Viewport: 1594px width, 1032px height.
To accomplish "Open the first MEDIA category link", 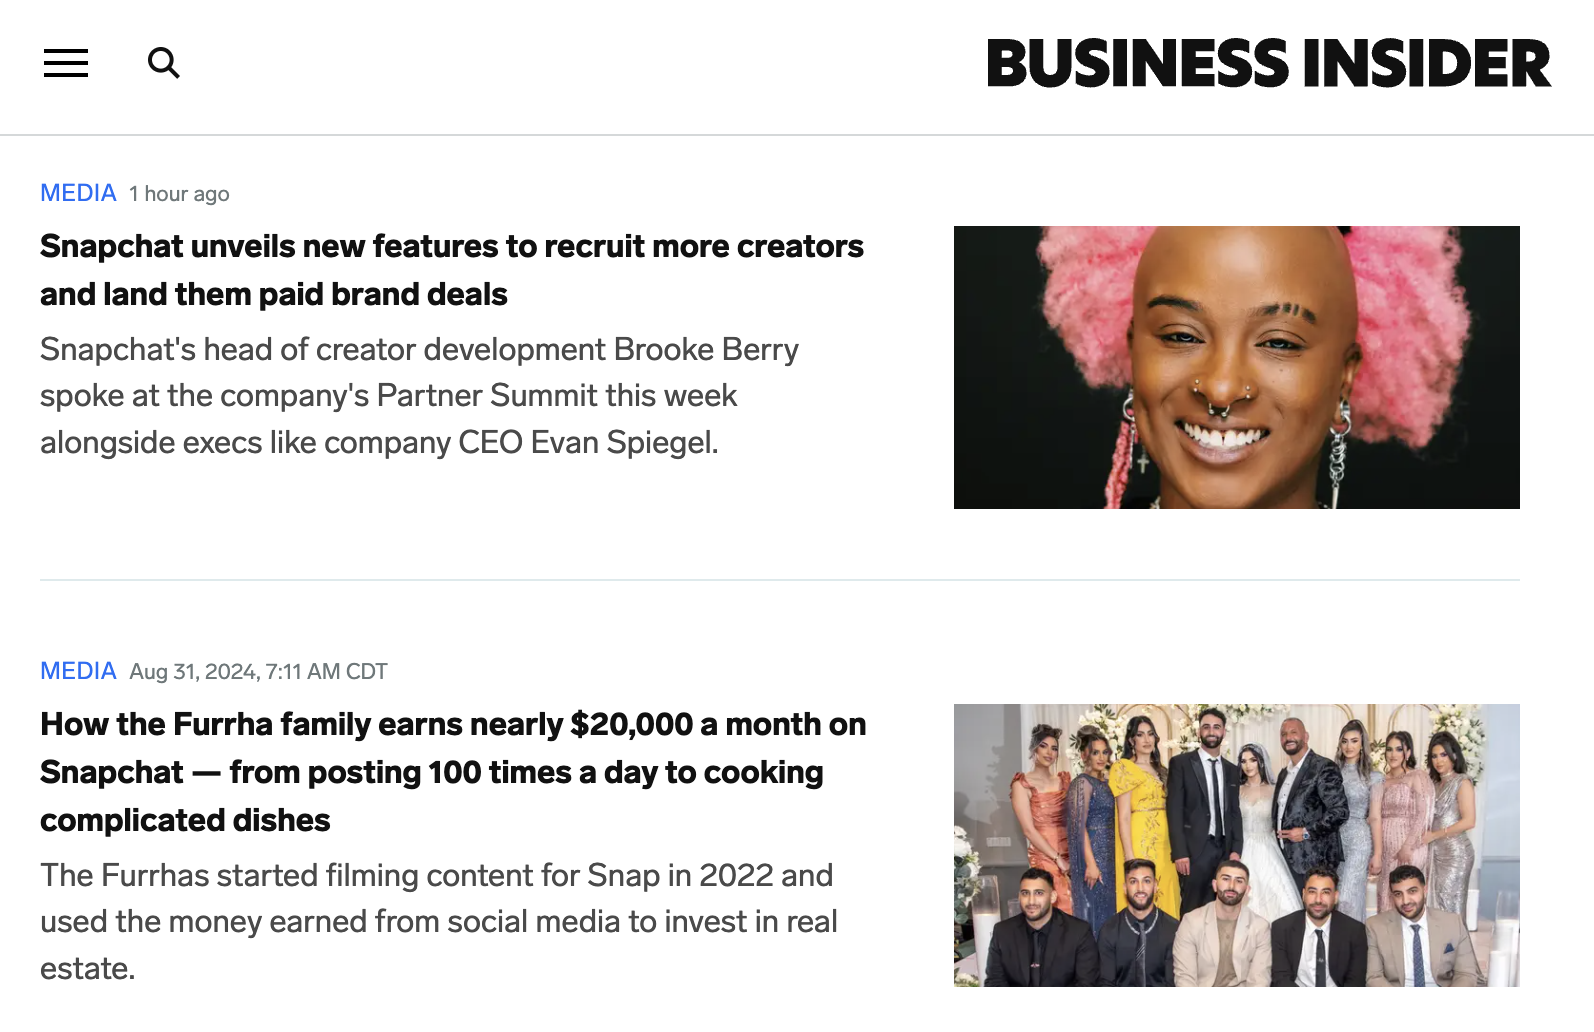I will tap(78, 193).
